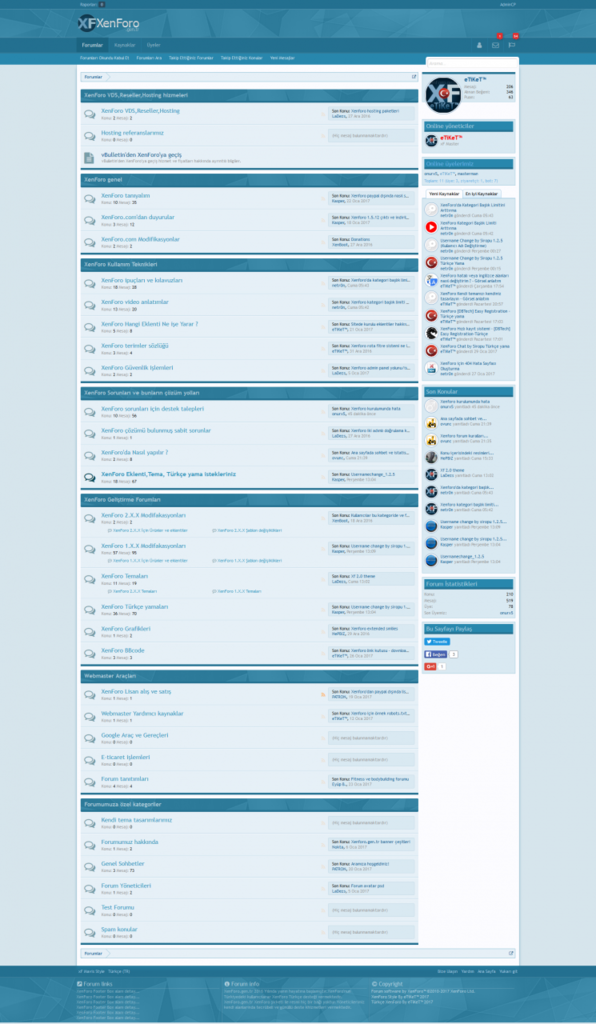Viewport: 596px width, 1024px height.
Task: Open the top breadcrumb quick navigation menu
Action: click(414, 77)
